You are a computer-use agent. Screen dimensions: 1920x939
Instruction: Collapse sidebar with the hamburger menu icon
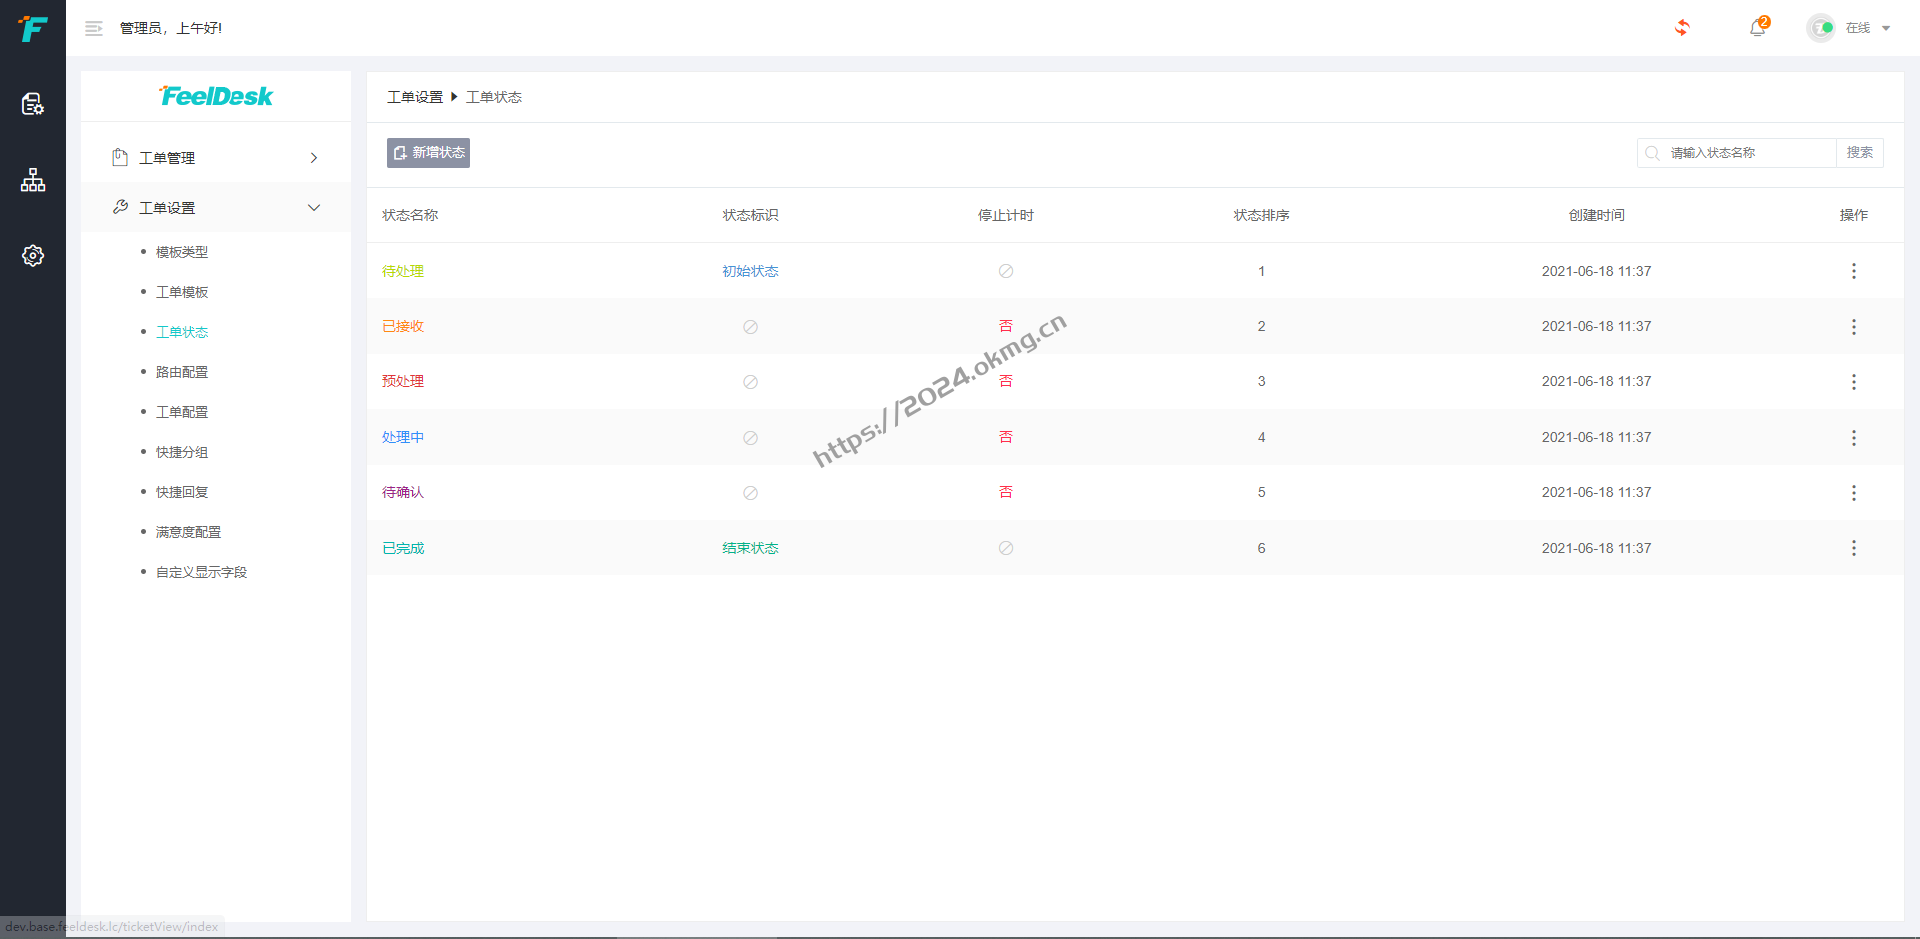pyautogui.click(x=94, y=29)
